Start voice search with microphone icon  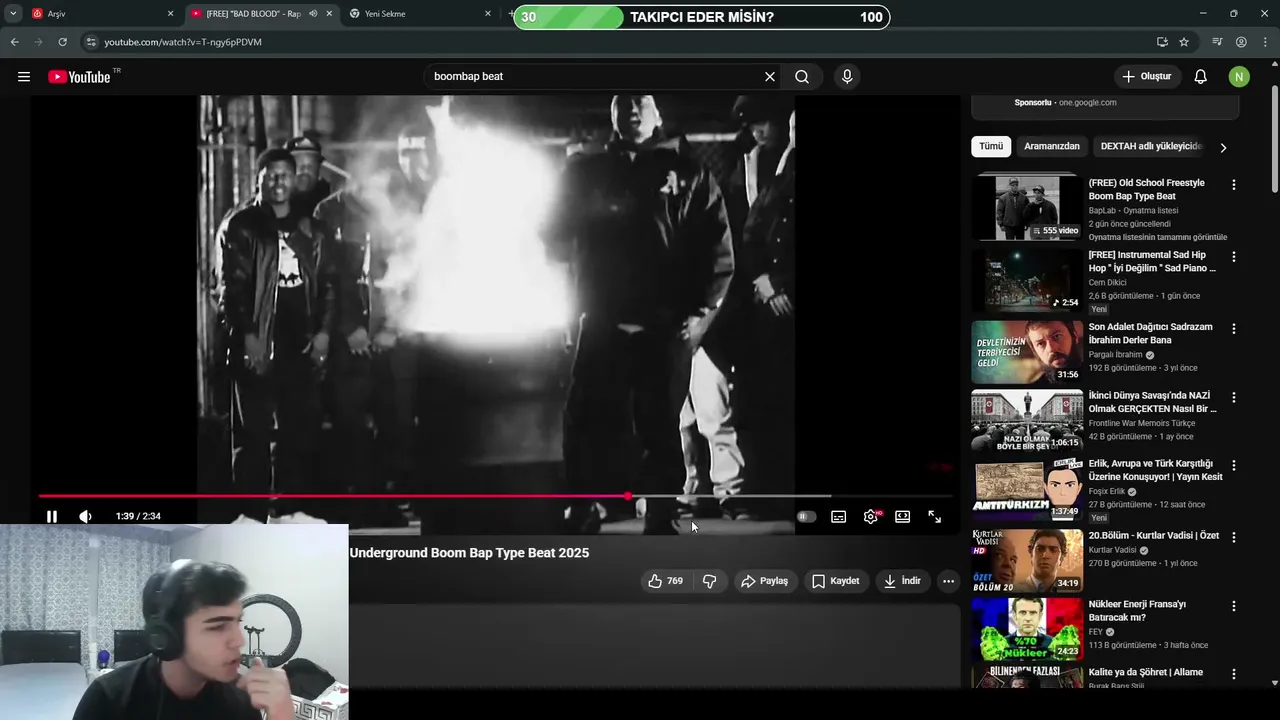click(x=847, y=77)
